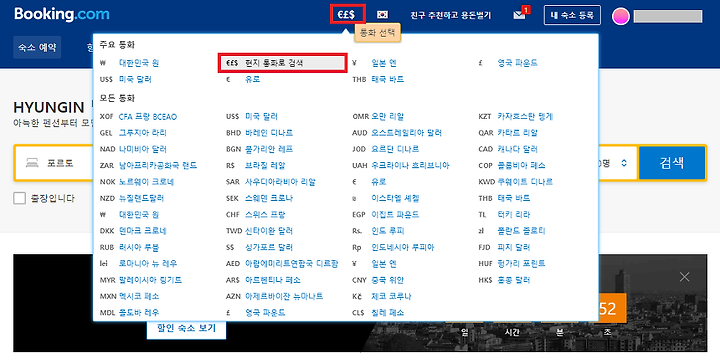
Task: Choose DKK 덴마크 크로네 currency
Action: [133, 231]
